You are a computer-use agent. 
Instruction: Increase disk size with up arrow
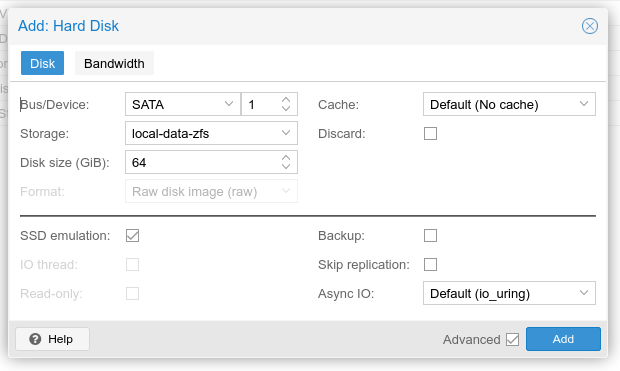coord(286,157)
